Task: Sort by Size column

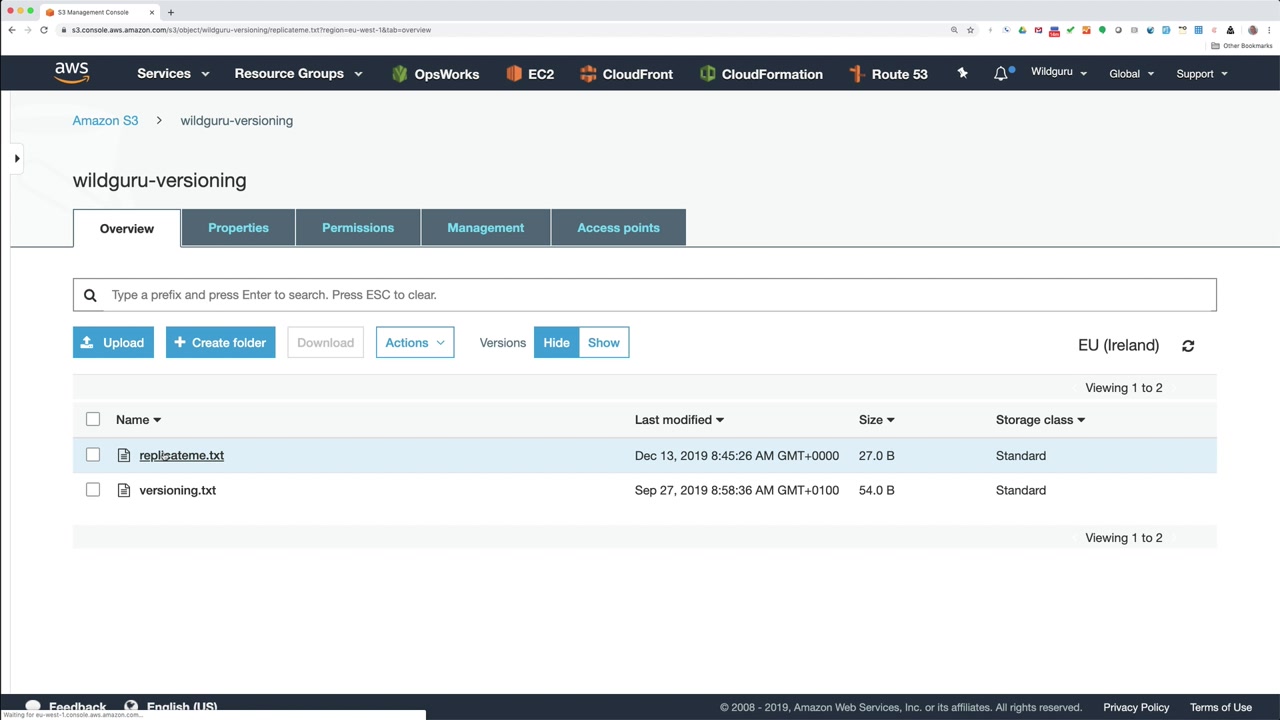Action: 876,420
